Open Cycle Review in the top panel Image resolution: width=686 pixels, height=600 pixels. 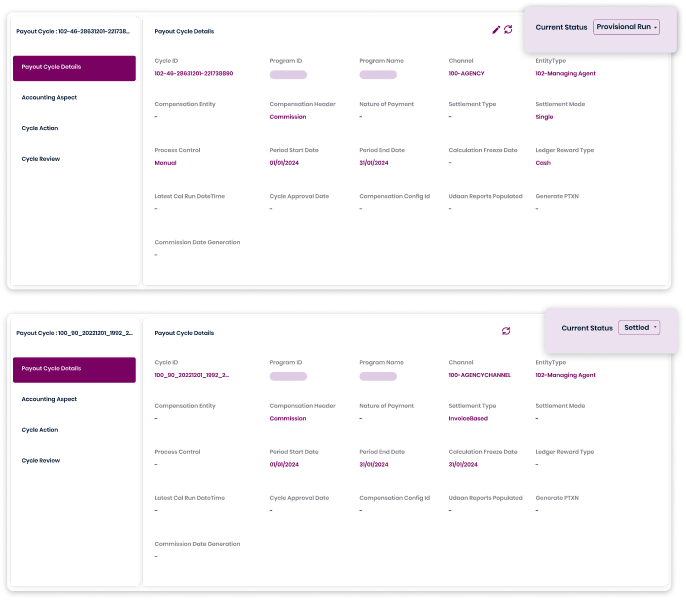pos(41,158)
